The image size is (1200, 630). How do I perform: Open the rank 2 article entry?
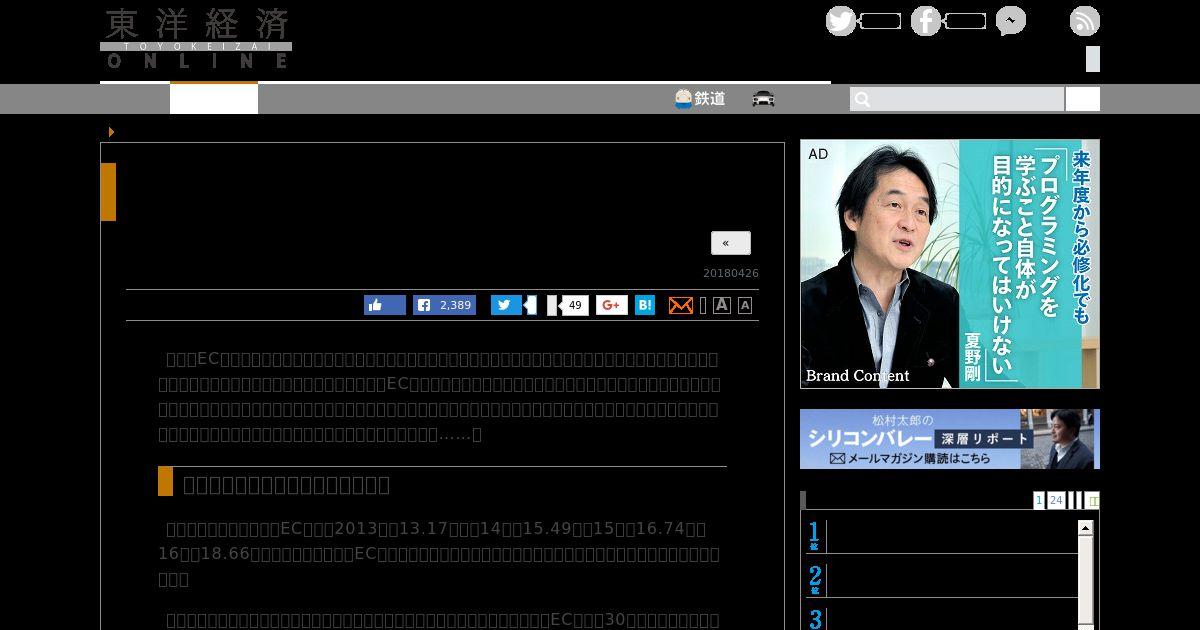click(942, 580)
